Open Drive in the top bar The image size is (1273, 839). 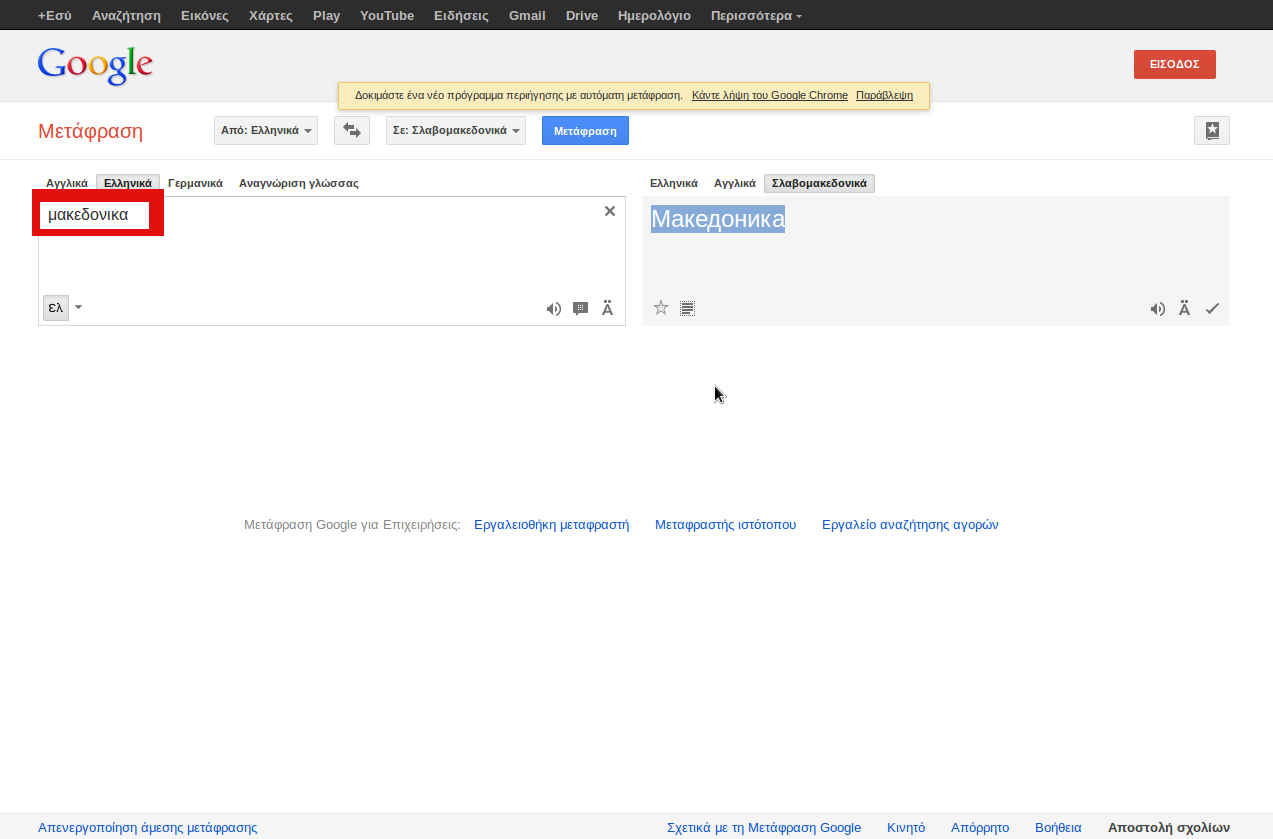click(x=582, y=16)
